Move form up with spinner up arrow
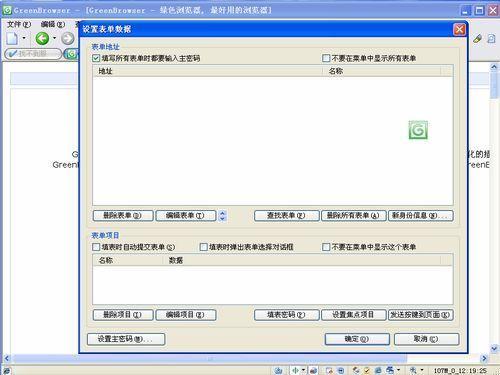Screen dimensions: 500x375 (x=223, y=213)
